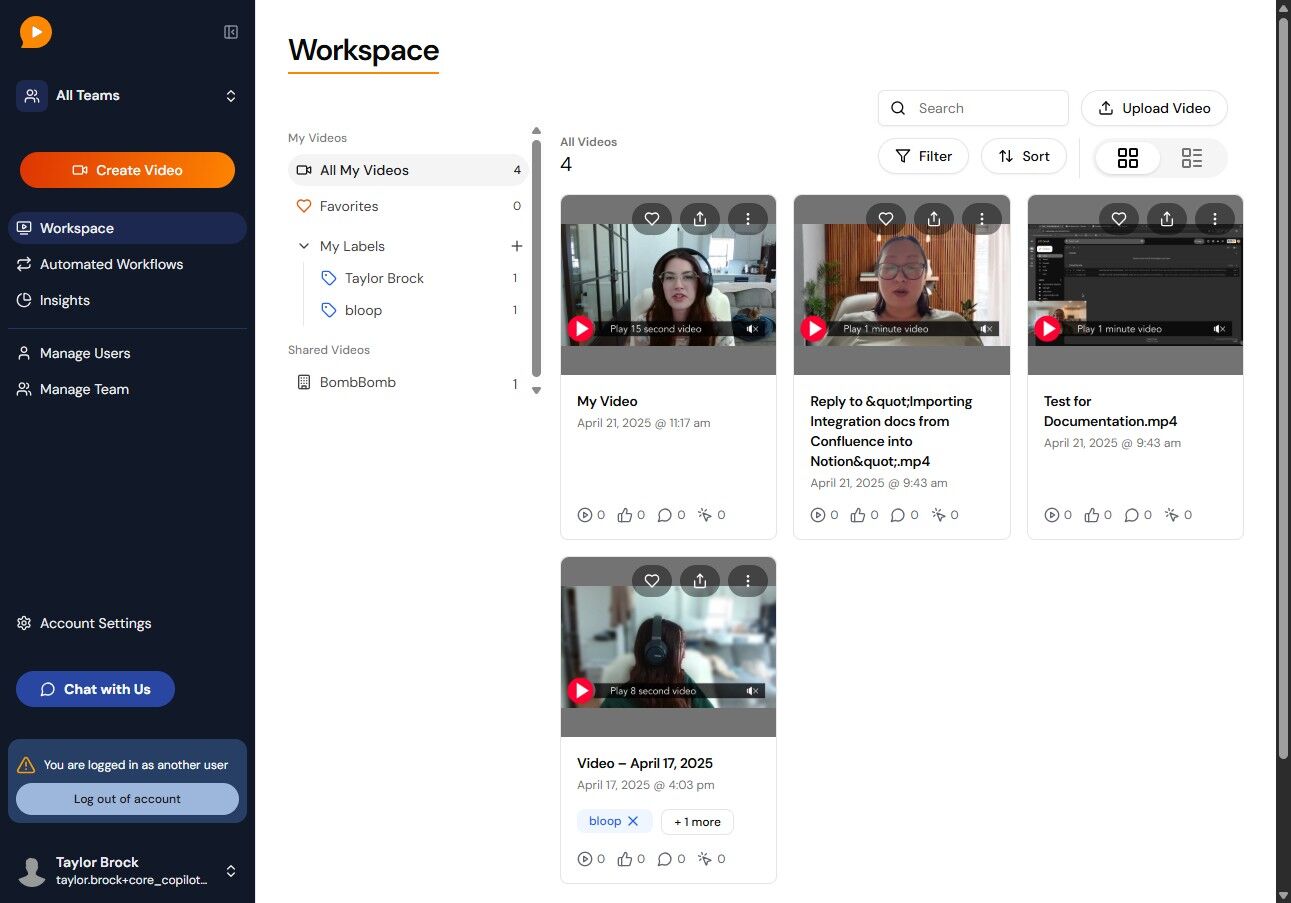1291x903 pixels.
Task: Add a new label with plus icon
Action: 517,246
